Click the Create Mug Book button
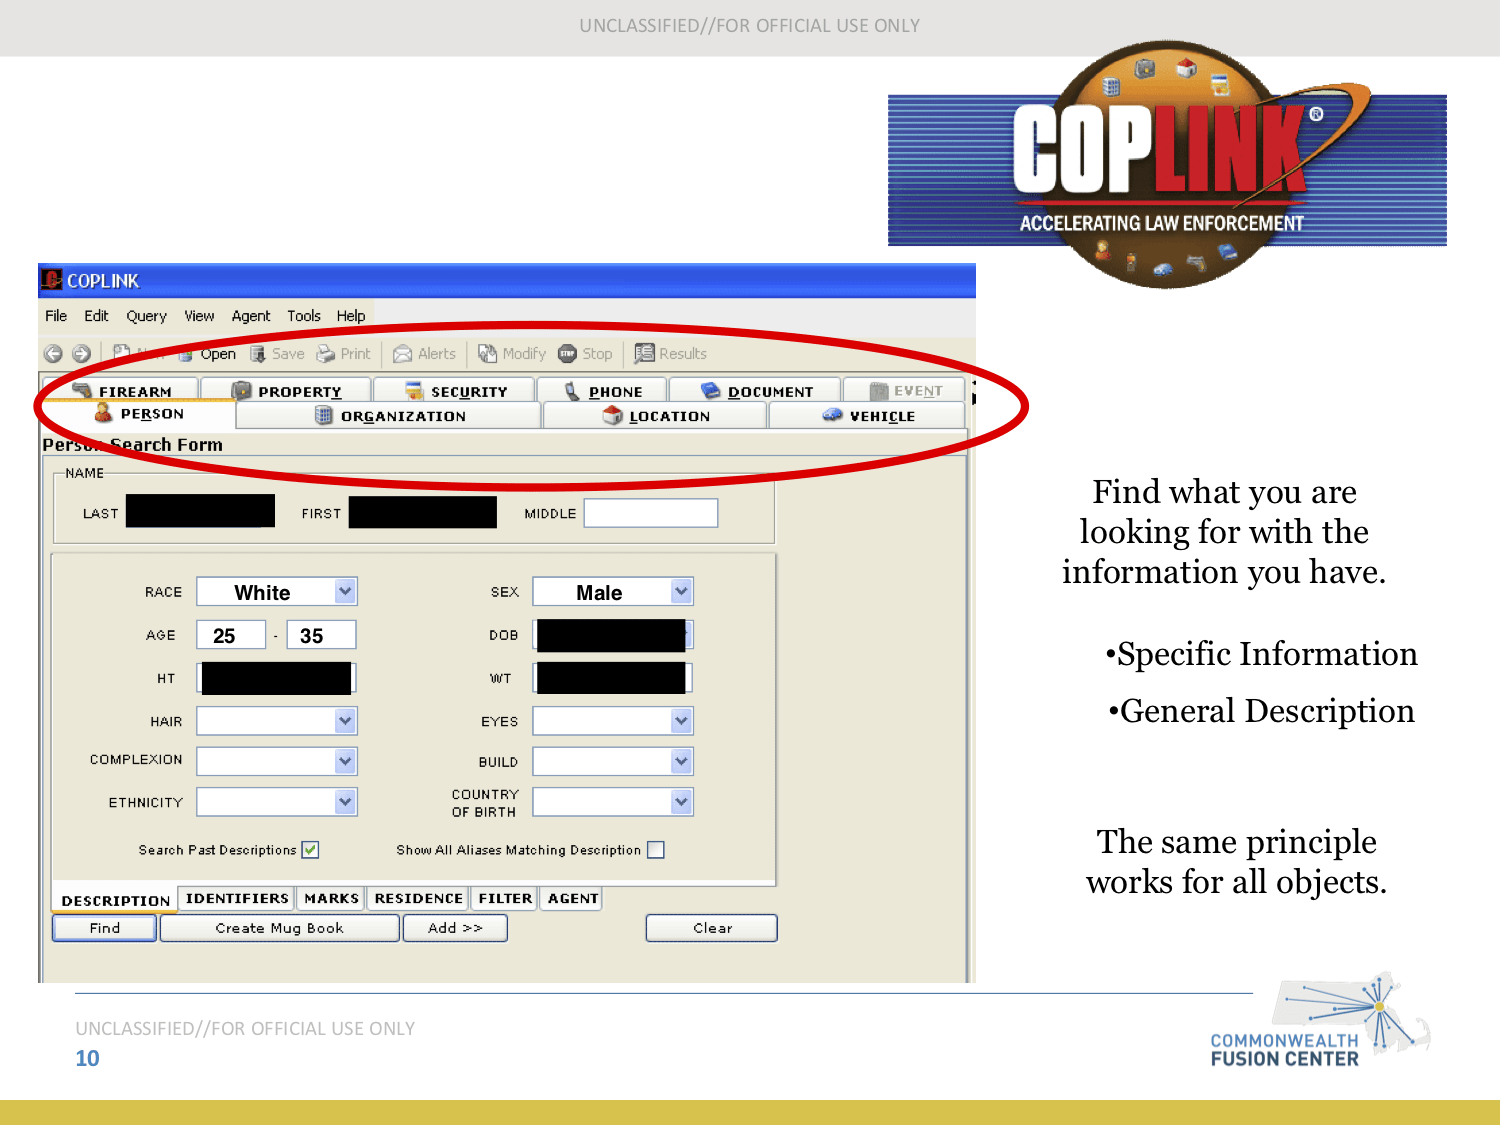Viewport: 1500px width, 1125px height. click(x=279, y=928)
